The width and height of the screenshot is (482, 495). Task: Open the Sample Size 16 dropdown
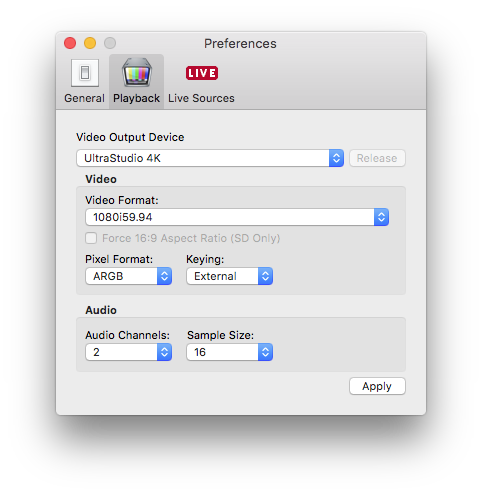pyautogui.click(x=229, y=352)
